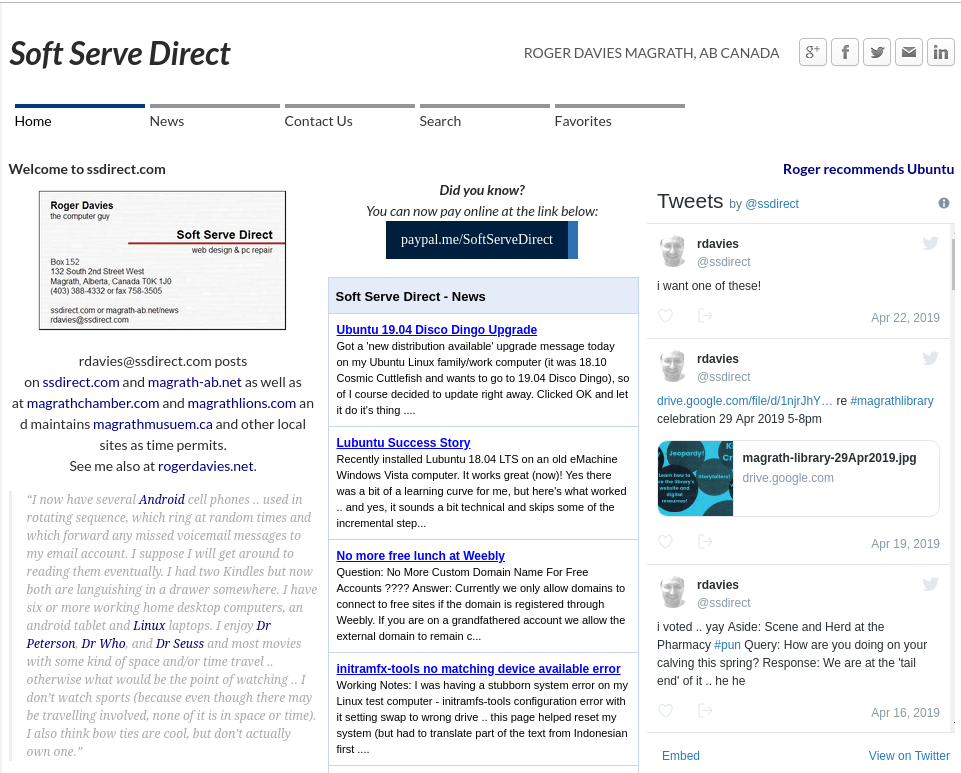Open 'No more free lunch at Weebly' article
This screenshot has height=773, width=961.
[420, 556]
